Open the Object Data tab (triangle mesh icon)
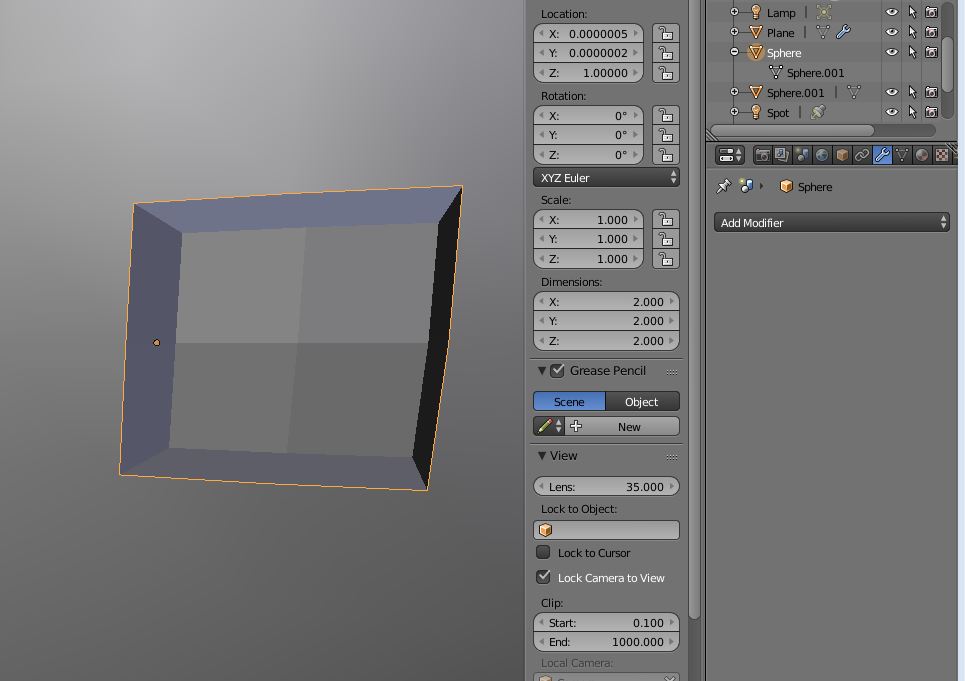 coord(902,155)
